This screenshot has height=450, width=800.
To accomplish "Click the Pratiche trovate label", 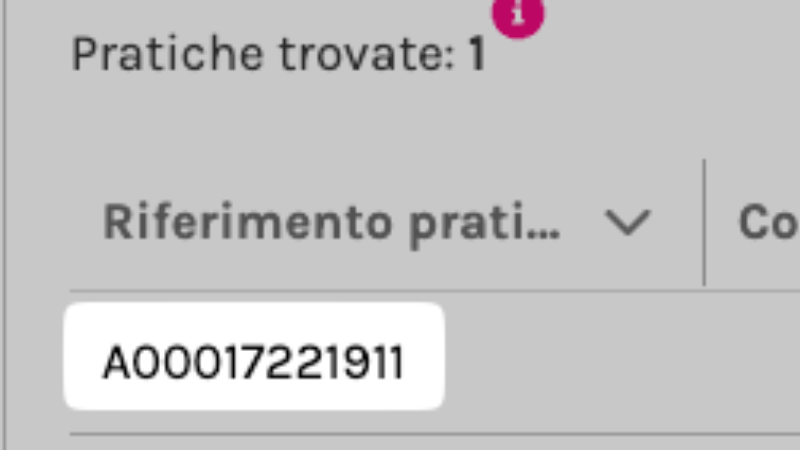I will [263, 54].
